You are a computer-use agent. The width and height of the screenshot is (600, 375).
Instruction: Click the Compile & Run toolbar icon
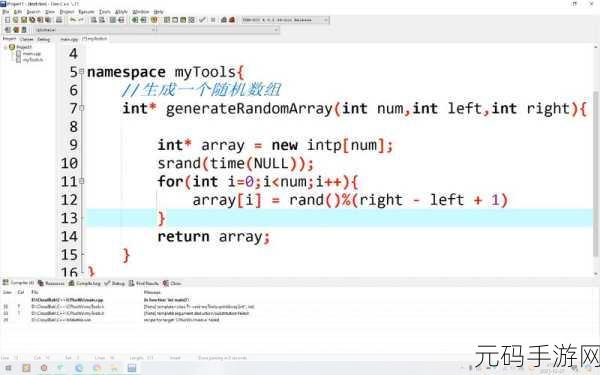[x=183, y=20]
